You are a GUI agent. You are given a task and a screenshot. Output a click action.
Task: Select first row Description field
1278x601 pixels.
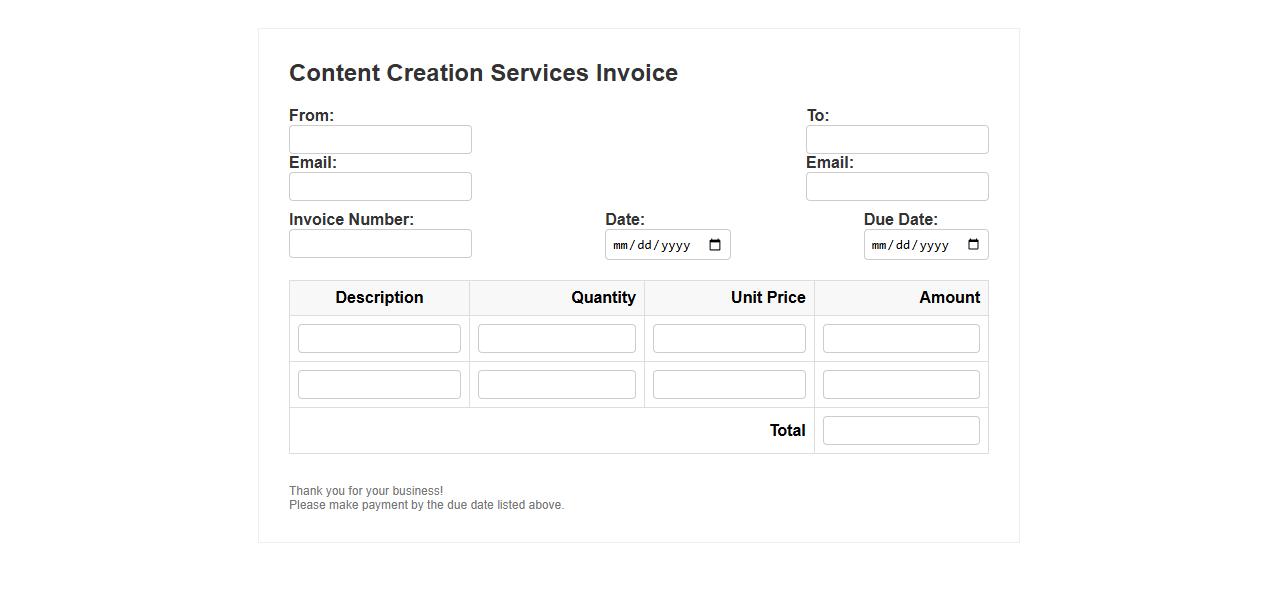(379, 339)
